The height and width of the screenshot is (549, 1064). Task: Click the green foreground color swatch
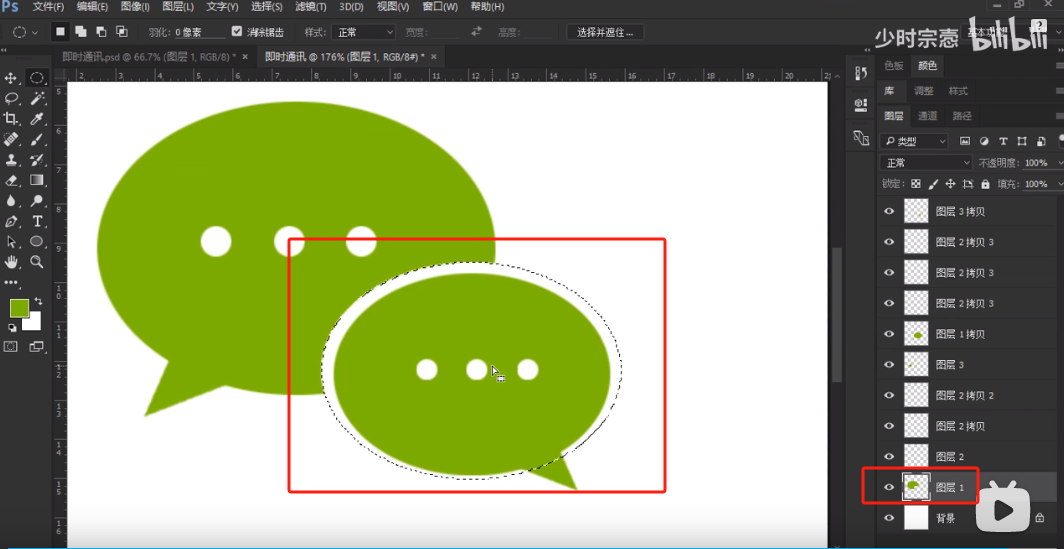19,307
